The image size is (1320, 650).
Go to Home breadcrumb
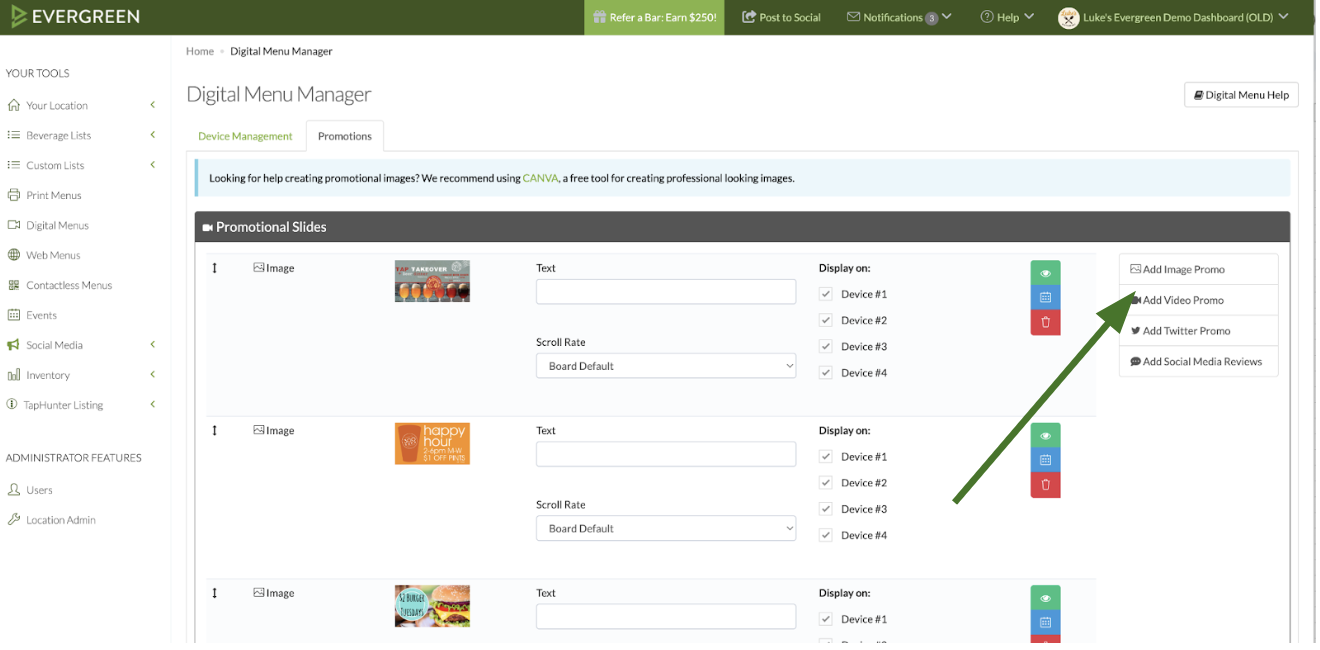[200, 51]
